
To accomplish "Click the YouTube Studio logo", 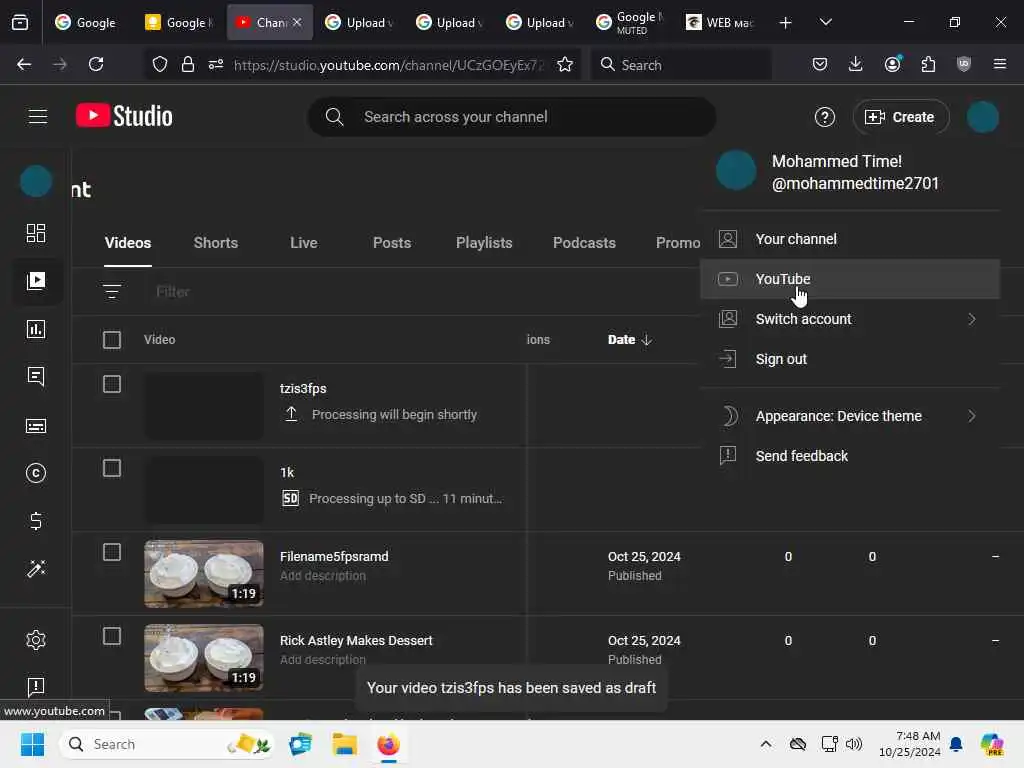I will coord(124,116).
